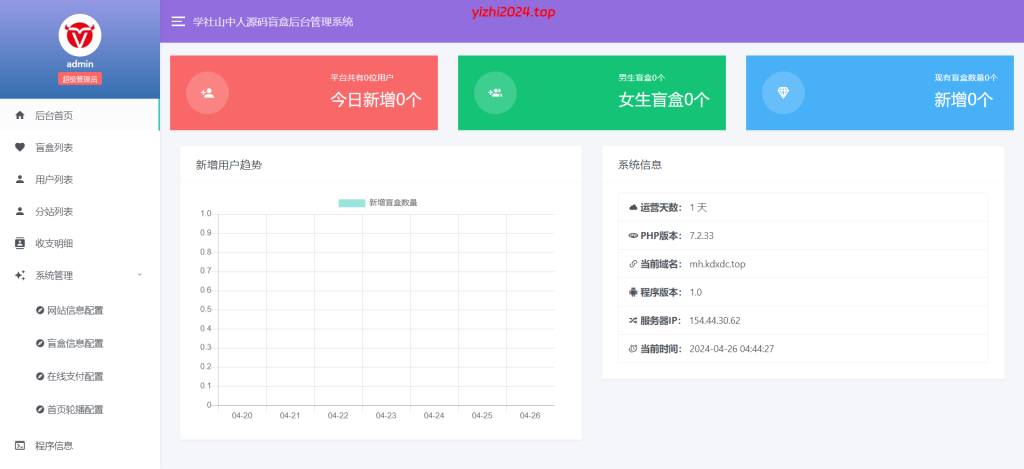Click the person icon beside 分站列表
This screenshot has height=469, width=1024.
20,211
